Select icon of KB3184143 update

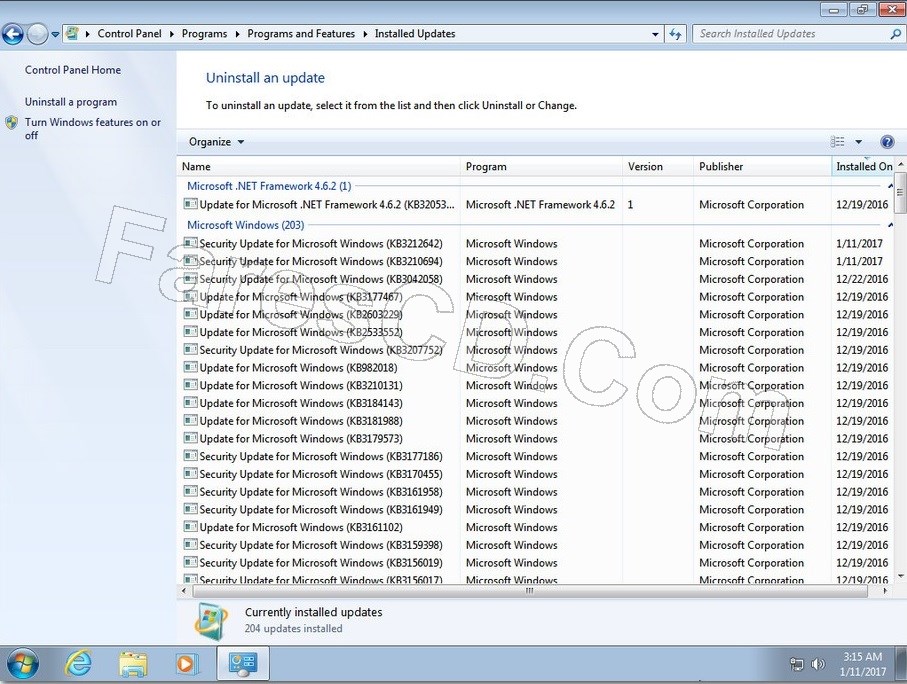click(190, 403)
